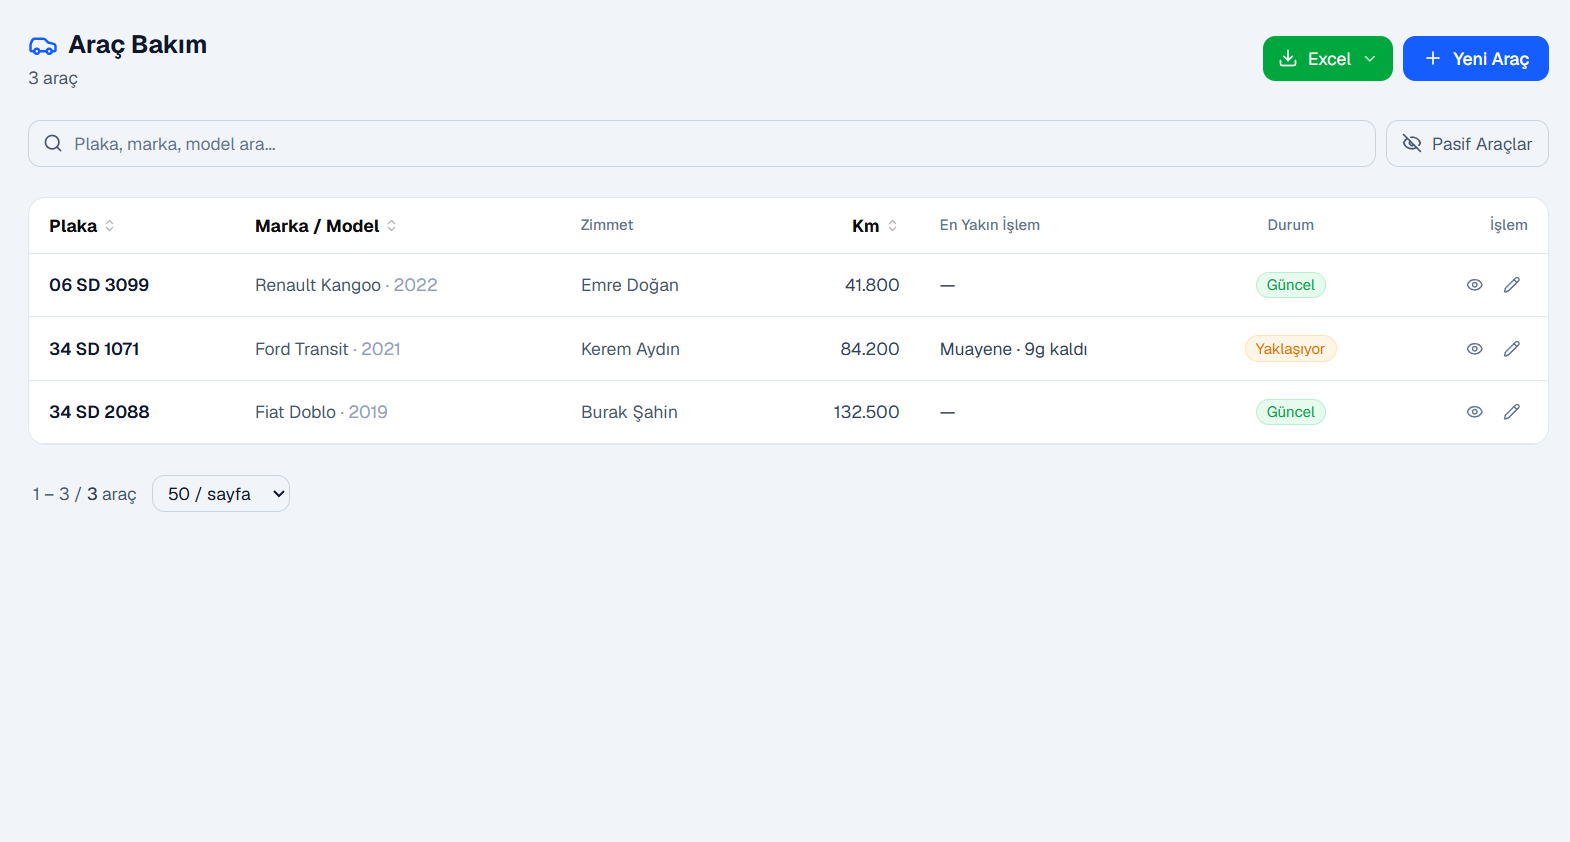Click the magnifier icon in search box
Image resolution: width=1570 pixels, height=842 pixels.
coord(53,144)
